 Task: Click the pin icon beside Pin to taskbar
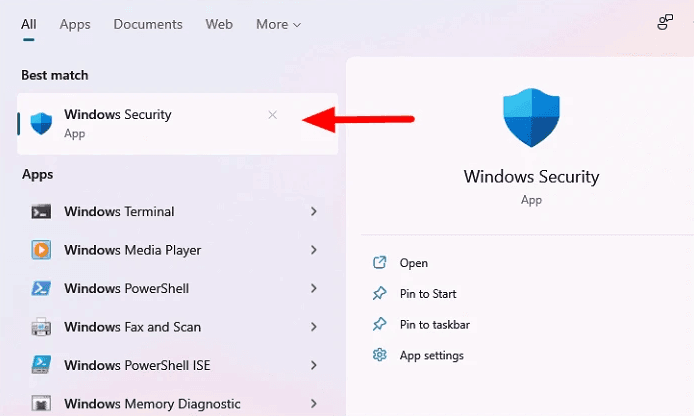click(380, 324)
